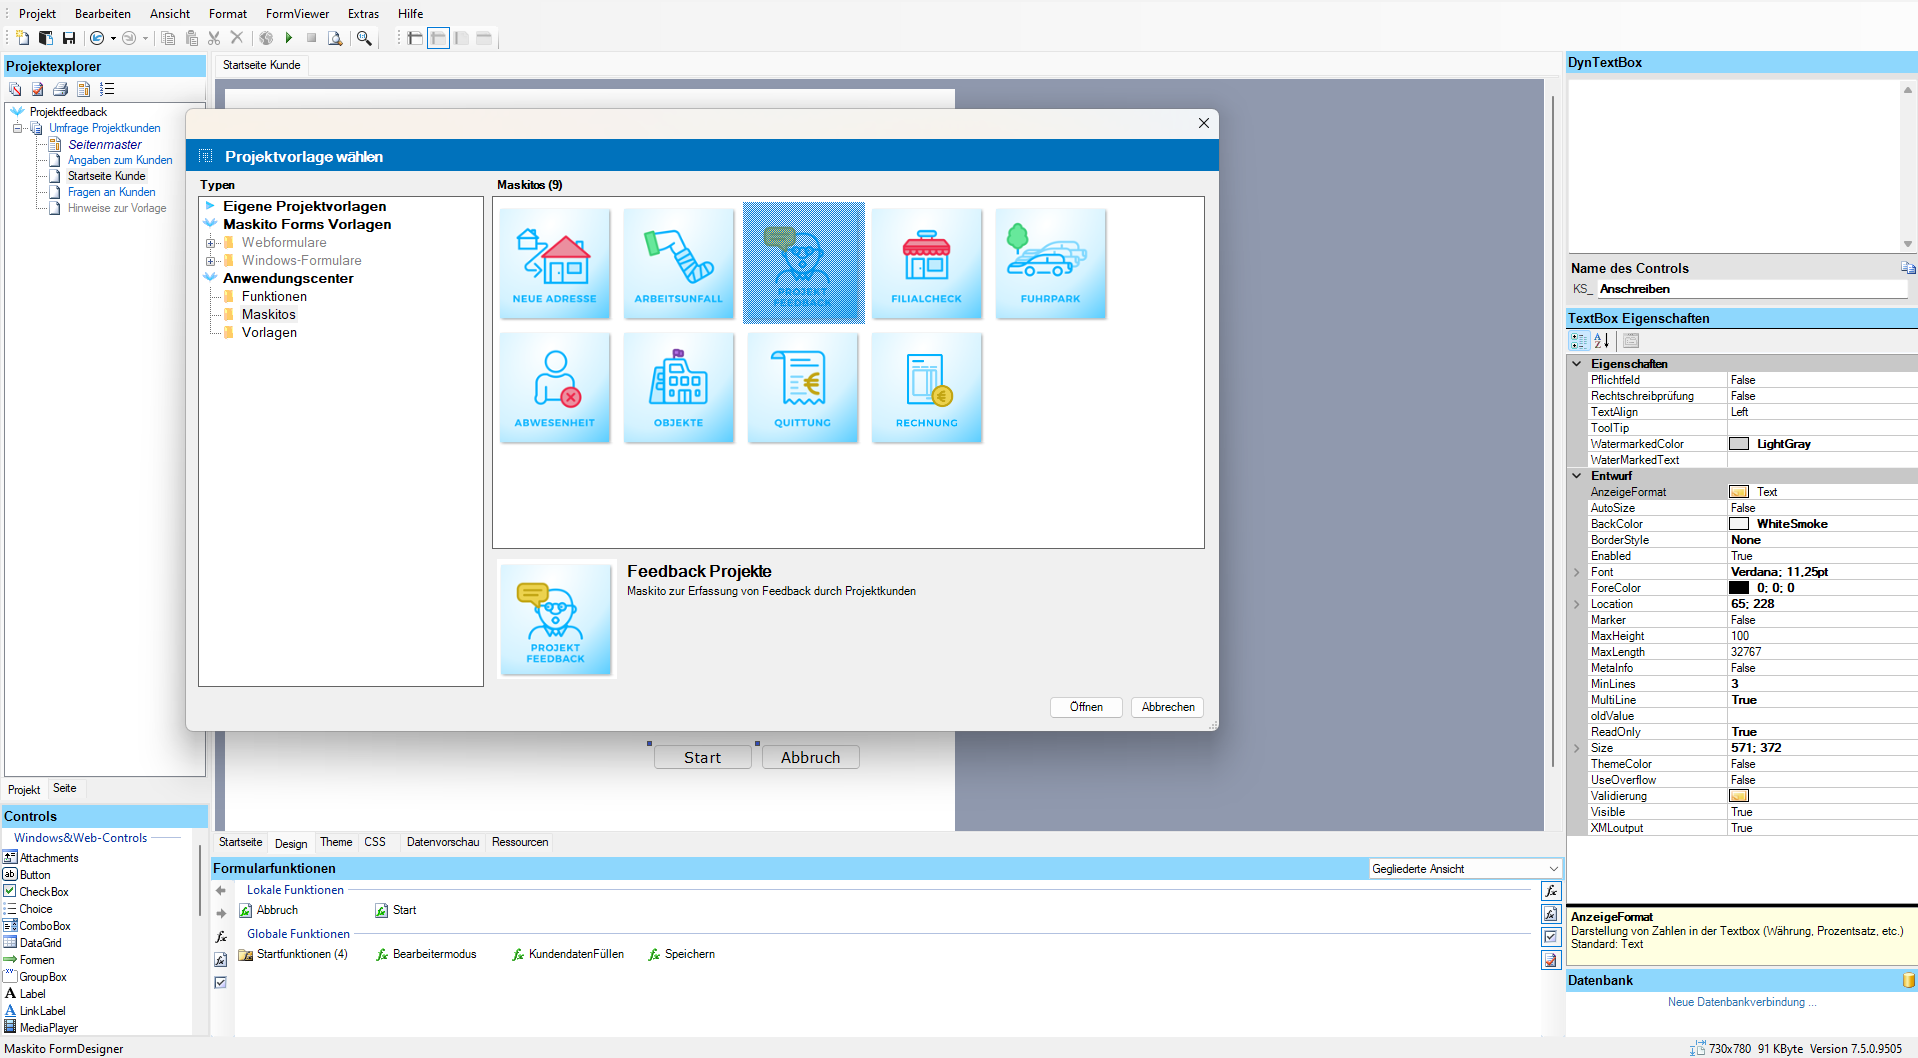Image resolution: width=1918 pixels, height=1058 pixels.
Task: Click the ForeColor black color swatch
Action: (1739, 588)
